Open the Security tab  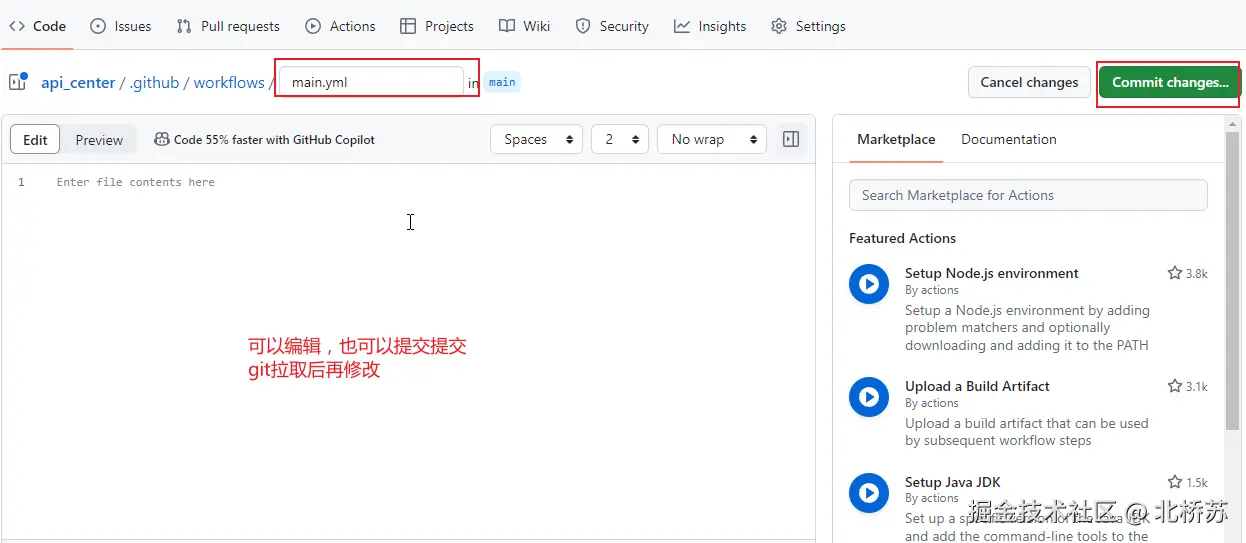pyautogui.click(x=612, y=26)
